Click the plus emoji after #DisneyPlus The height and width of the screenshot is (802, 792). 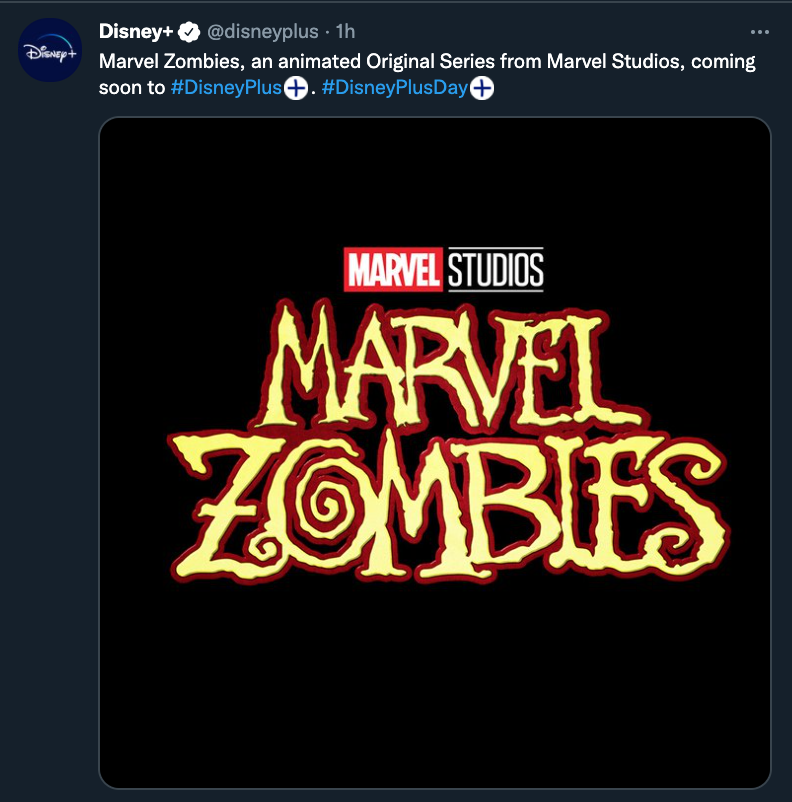tap(296, 89)
